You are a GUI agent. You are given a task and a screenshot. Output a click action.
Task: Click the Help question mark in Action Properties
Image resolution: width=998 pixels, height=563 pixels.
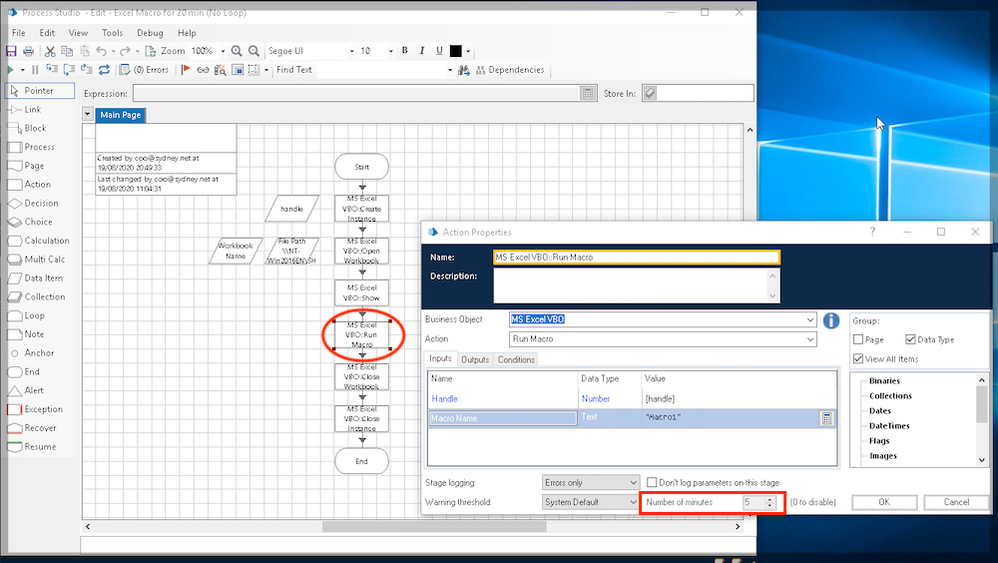[x=873, y=232]
